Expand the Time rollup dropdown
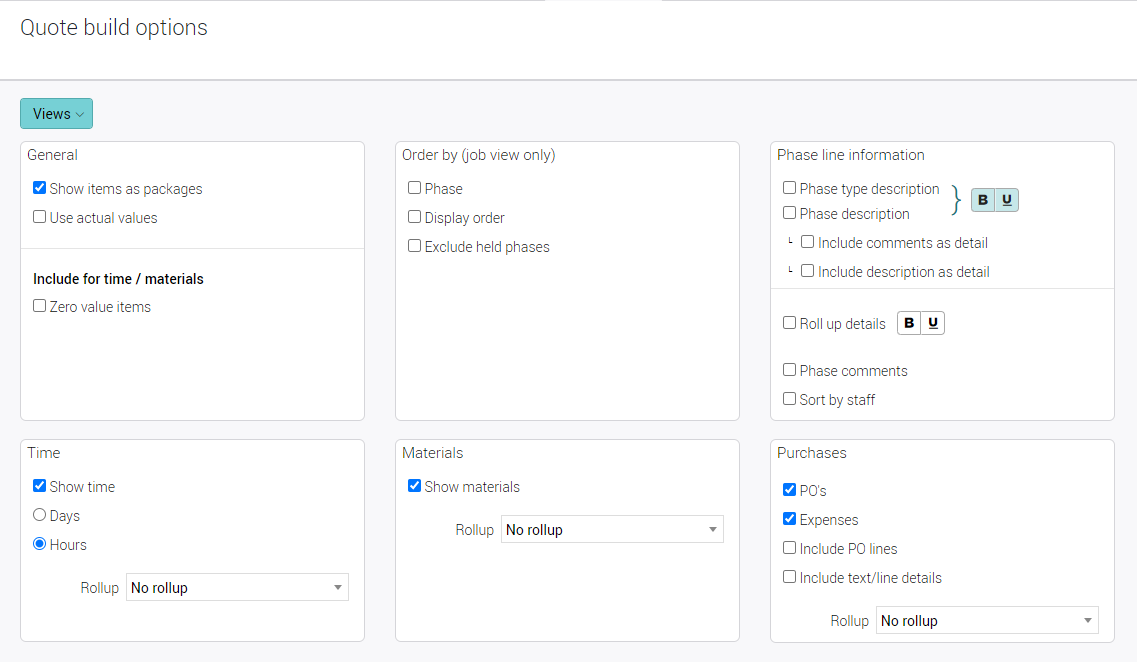1137x662 pixels. coord(237,588)
